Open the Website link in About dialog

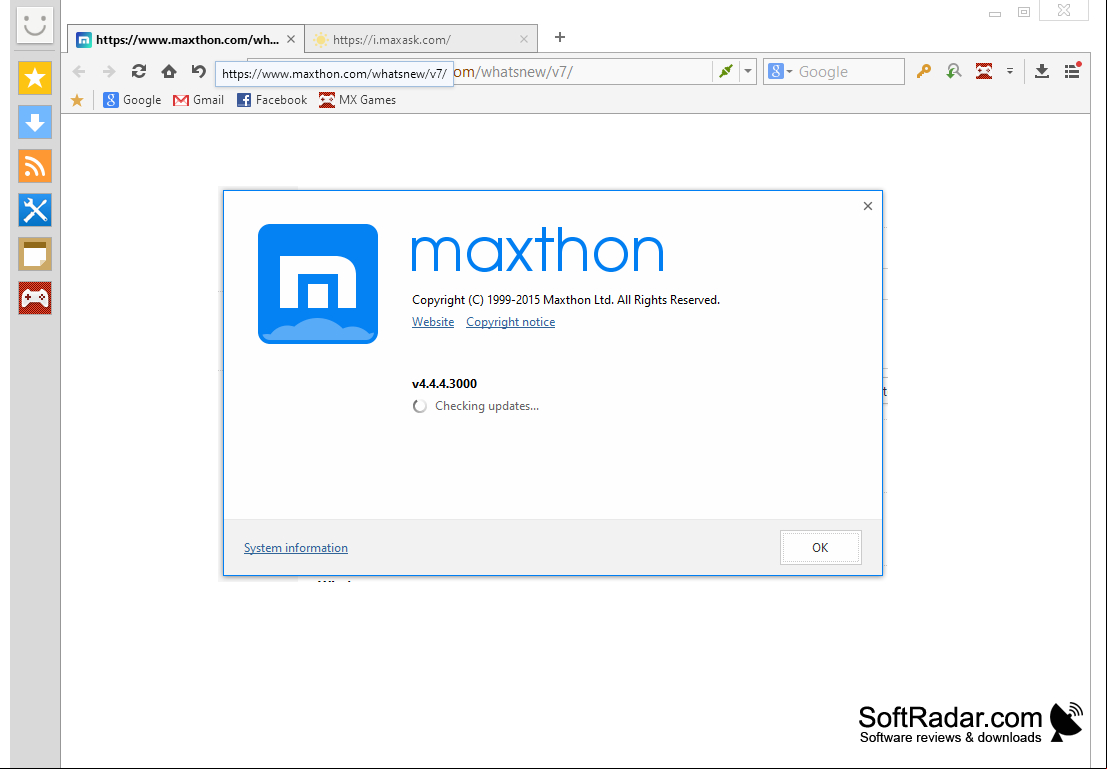point(433,322)
